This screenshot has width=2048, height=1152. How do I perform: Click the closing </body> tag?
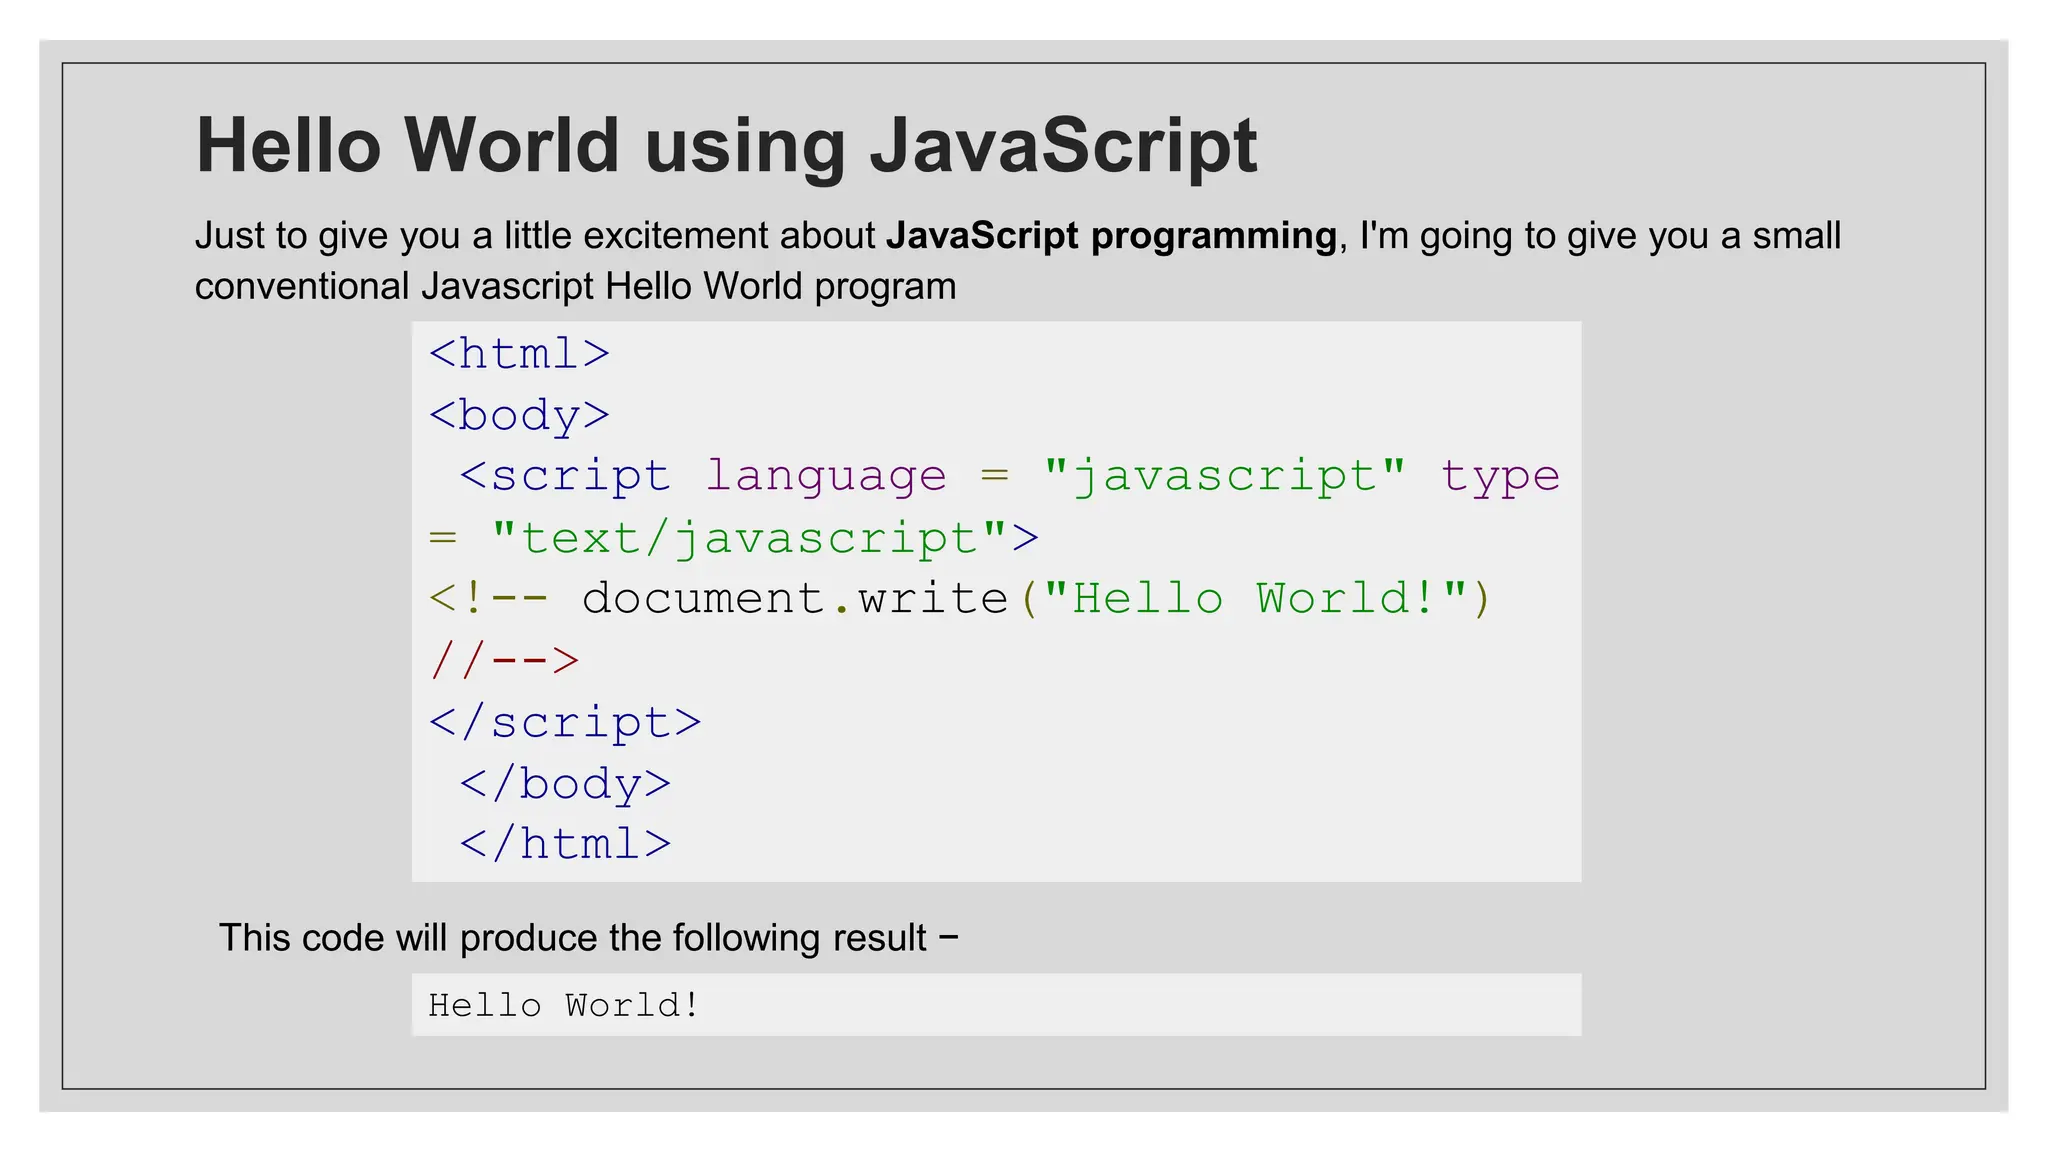coord(565,784)
